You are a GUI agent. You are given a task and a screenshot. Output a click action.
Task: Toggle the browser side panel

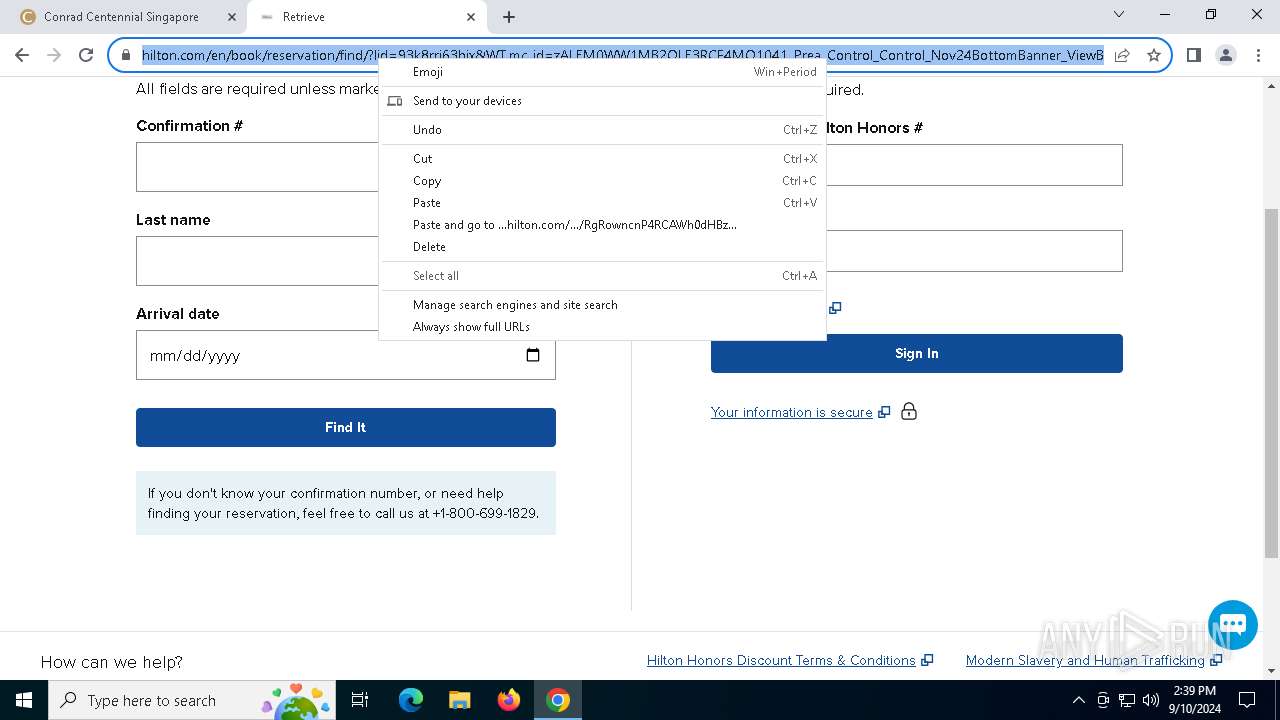(1193, 55)
